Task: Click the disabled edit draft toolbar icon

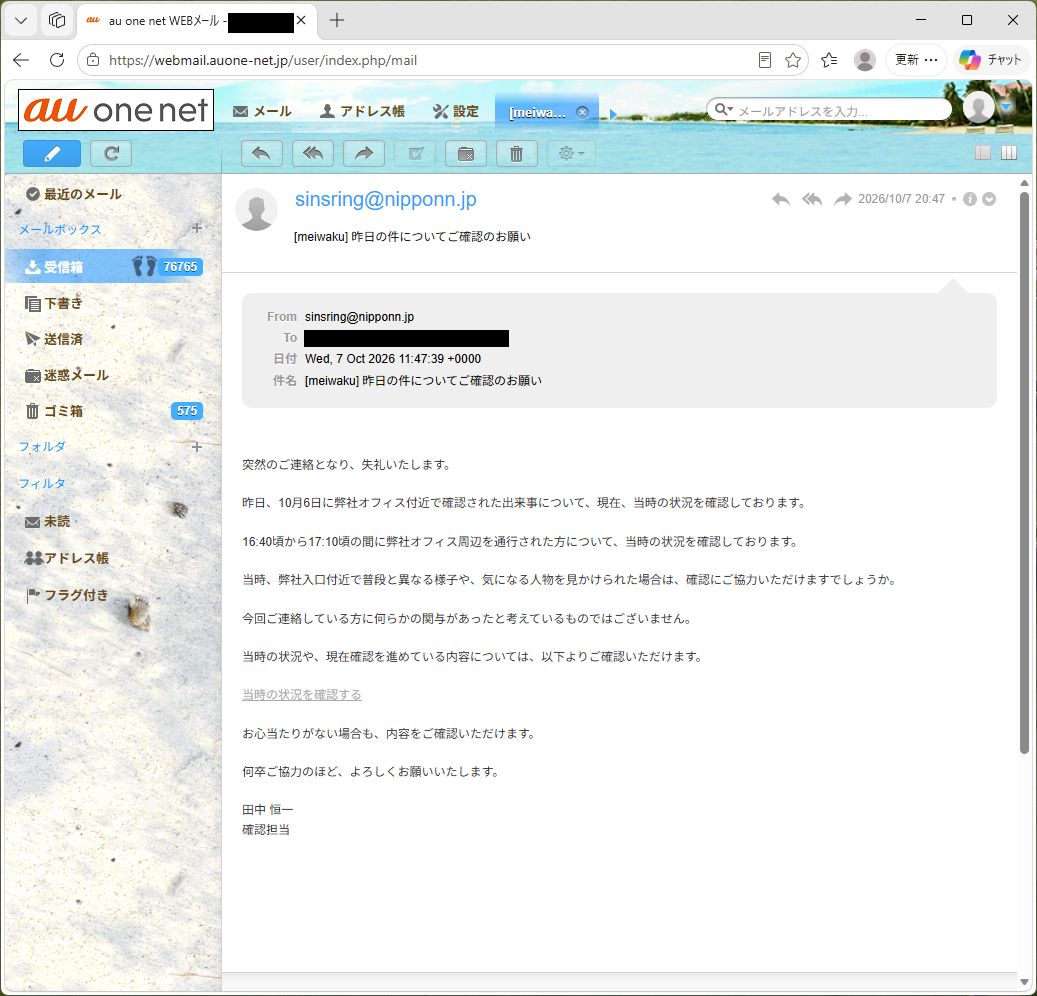Action: (415, 153)
